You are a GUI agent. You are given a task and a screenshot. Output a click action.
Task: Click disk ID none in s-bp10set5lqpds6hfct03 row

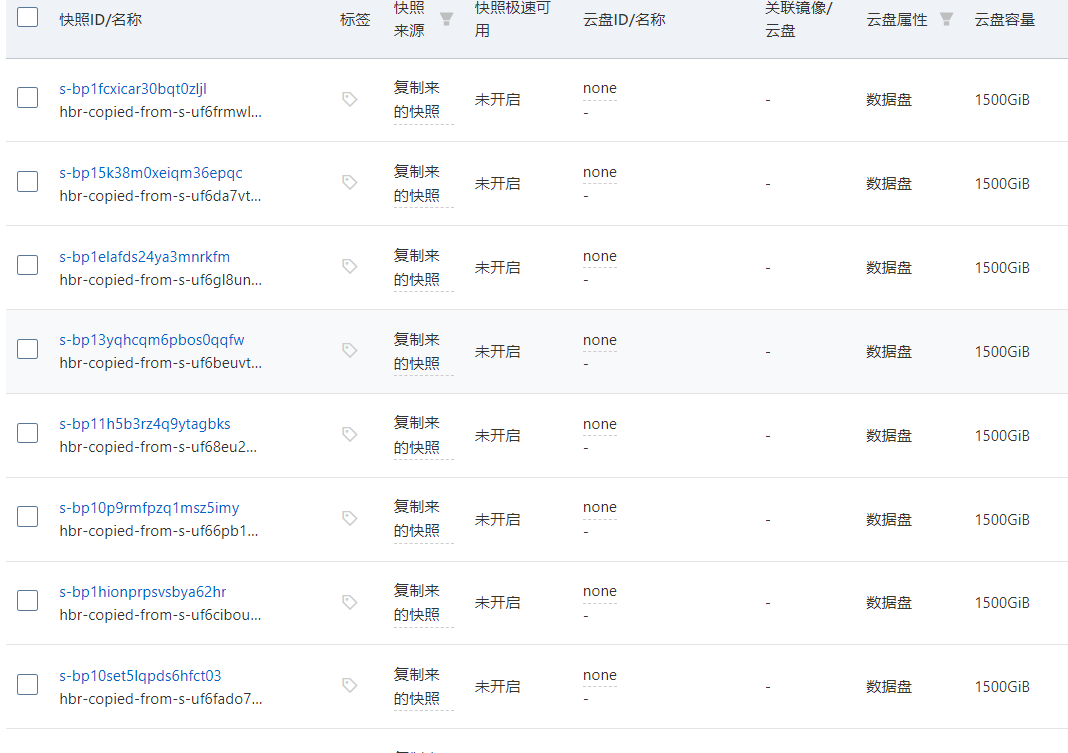[599, 675]
